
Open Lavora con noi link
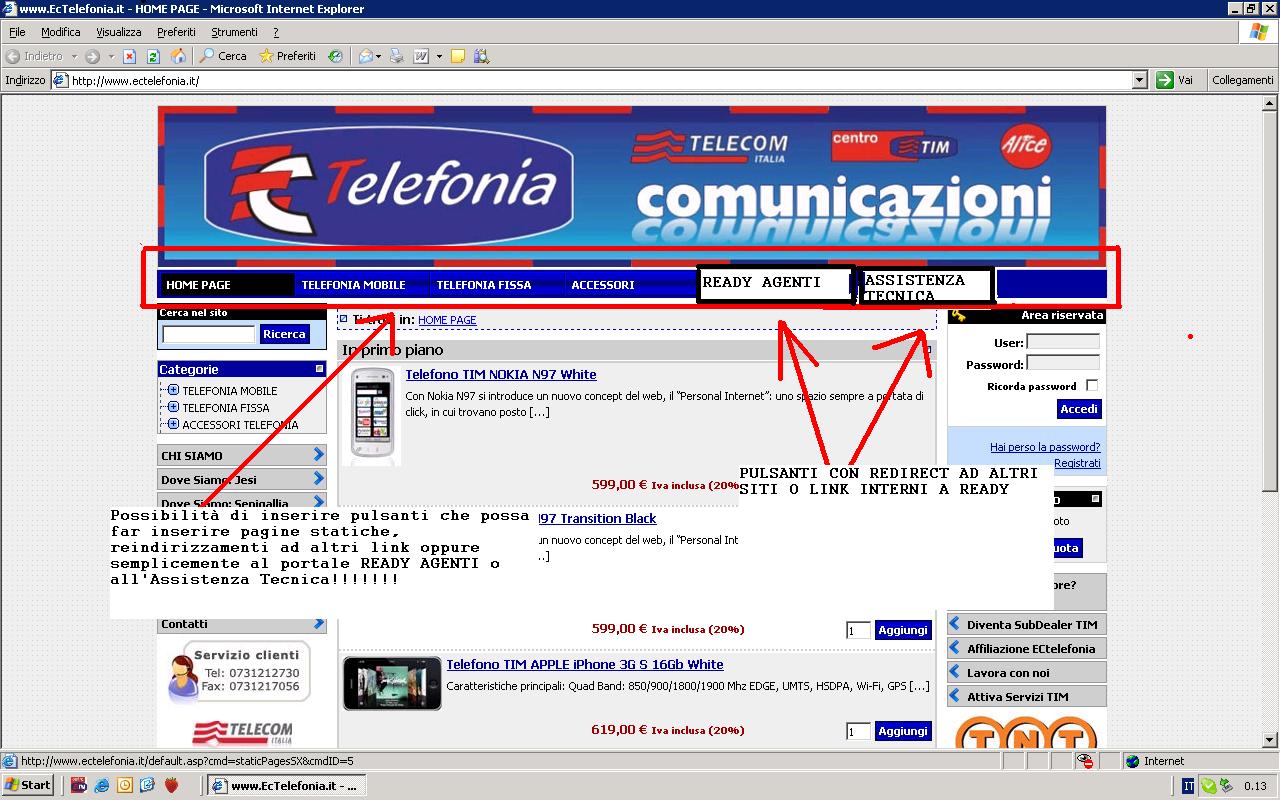pos(1027,673)
